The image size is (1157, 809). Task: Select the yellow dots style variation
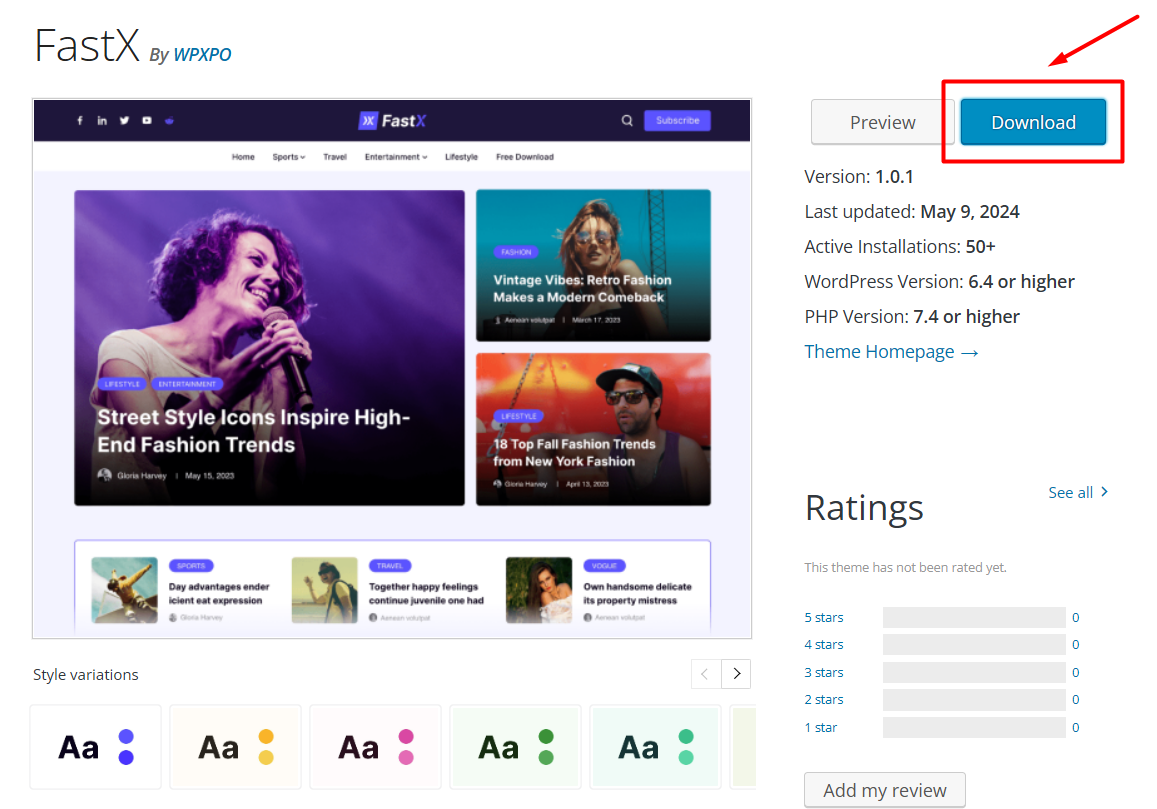(x=235, y=747)
